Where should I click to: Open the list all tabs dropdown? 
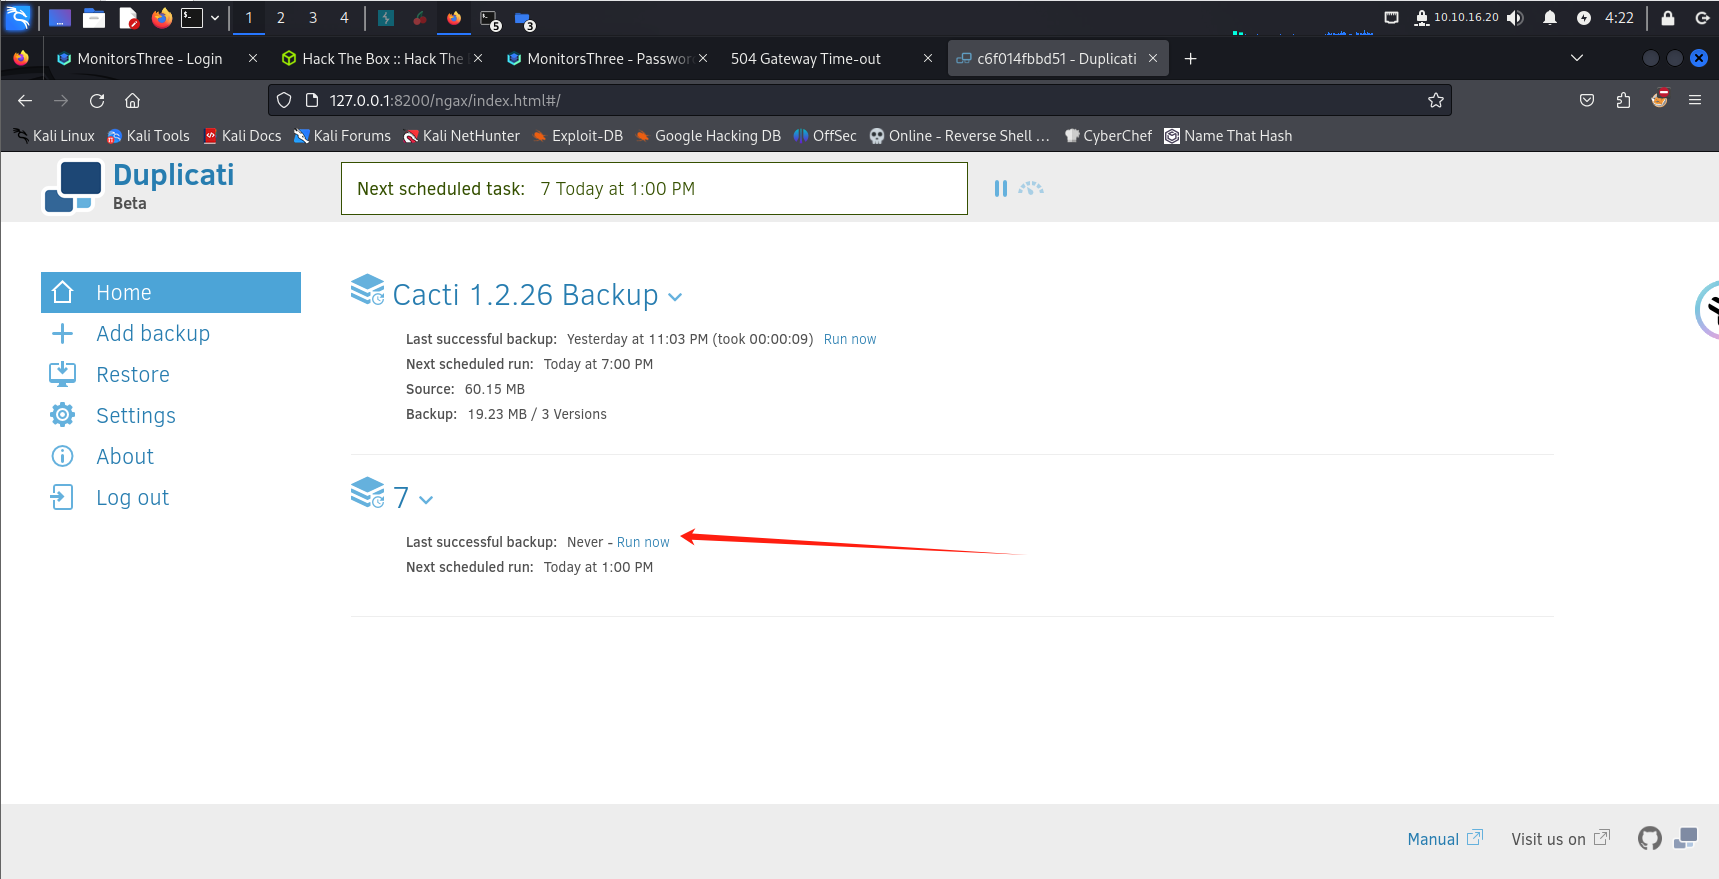click(1576, 58)
